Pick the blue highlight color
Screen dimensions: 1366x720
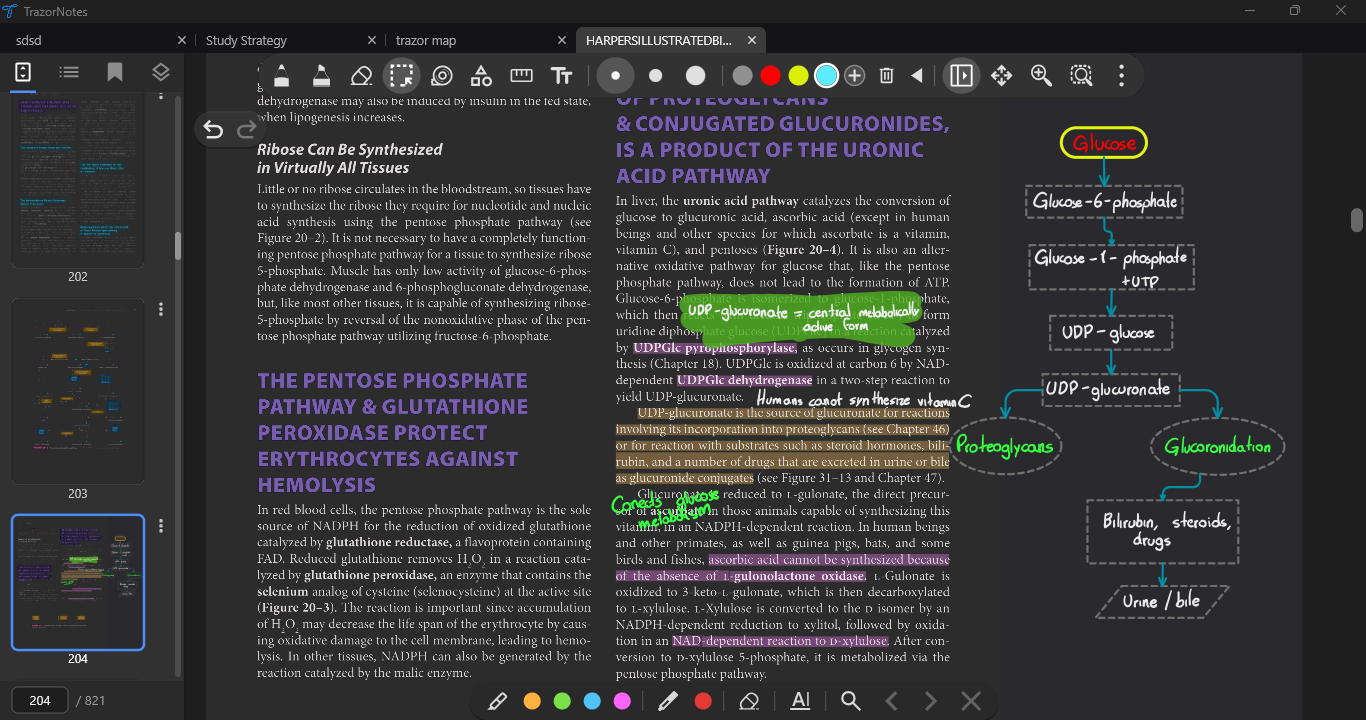coord(592,701)
